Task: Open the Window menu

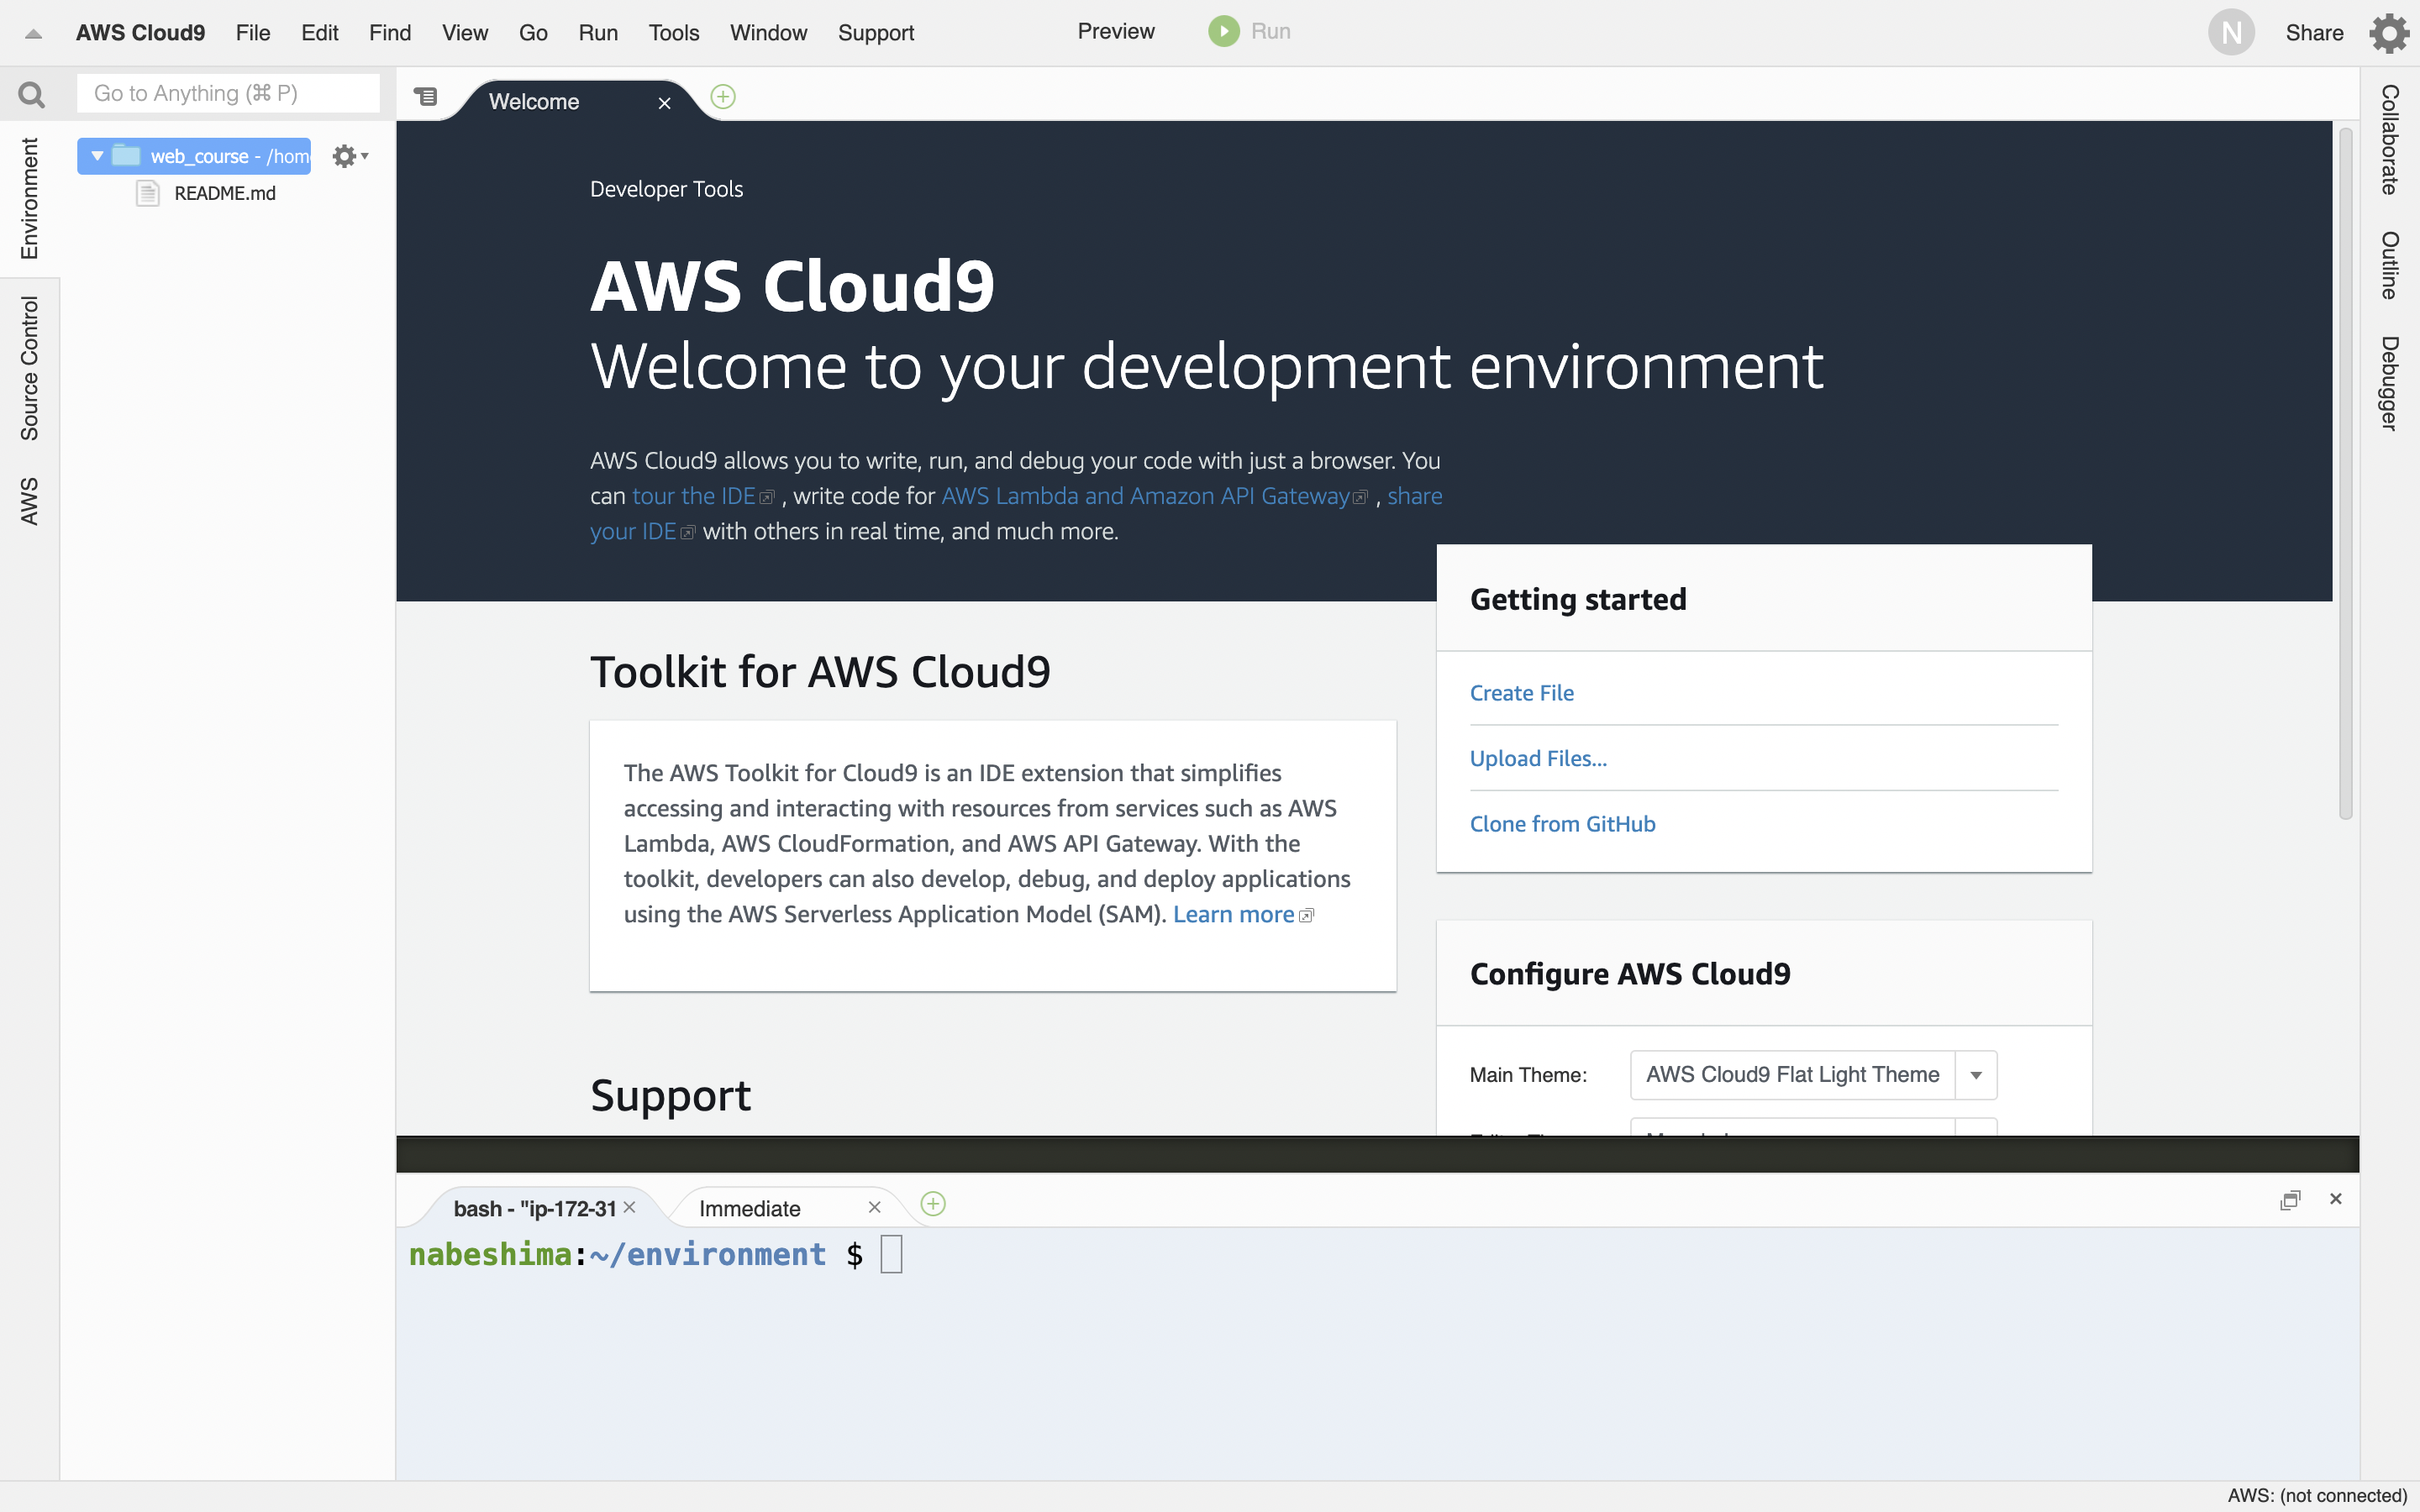Action: pyautogui.click(x=768, y=33)
